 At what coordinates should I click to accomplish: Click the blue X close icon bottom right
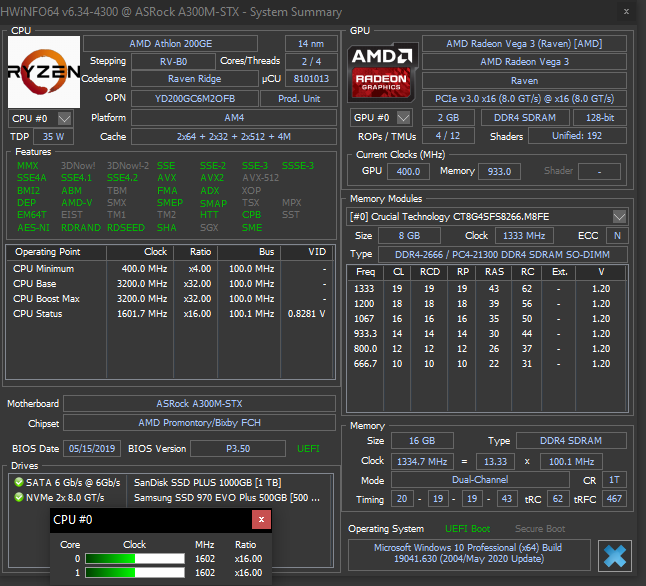(615, 556)
